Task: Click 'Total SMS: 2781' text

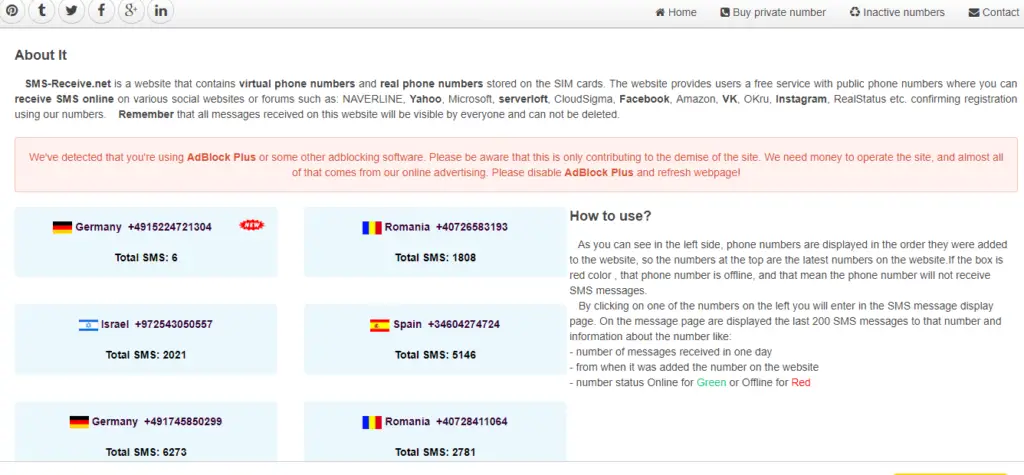Action: pyautogui.click(x=436, y=451)
